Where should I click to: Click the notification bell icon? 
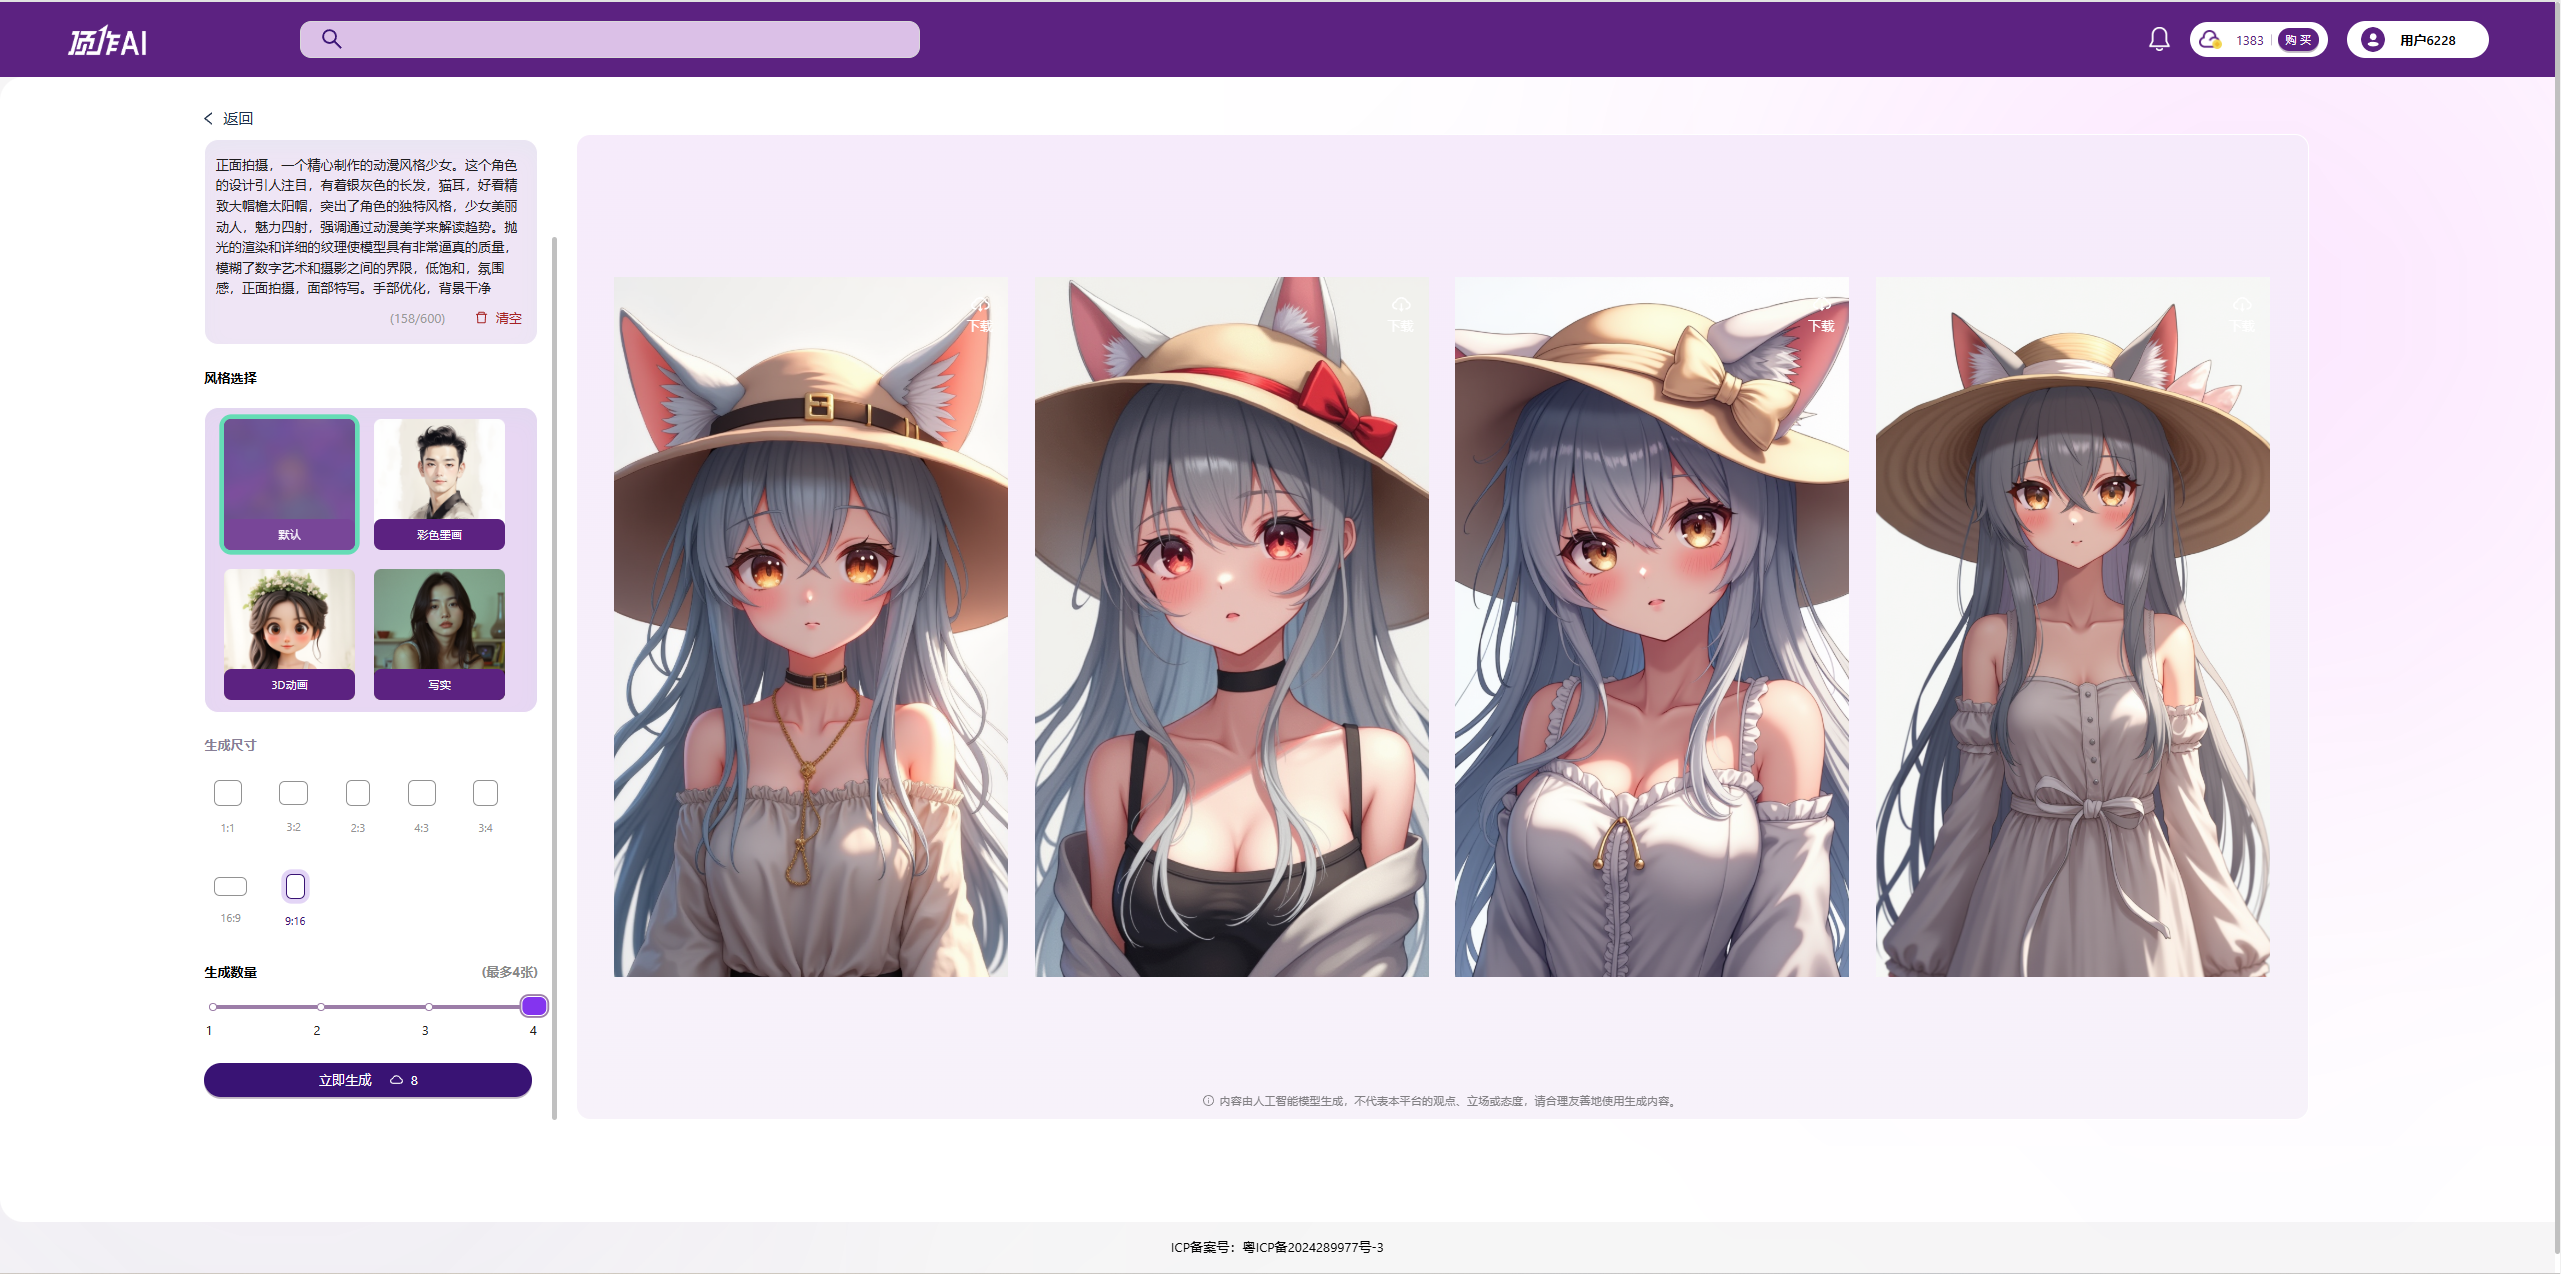click(x=2159, y=39)
